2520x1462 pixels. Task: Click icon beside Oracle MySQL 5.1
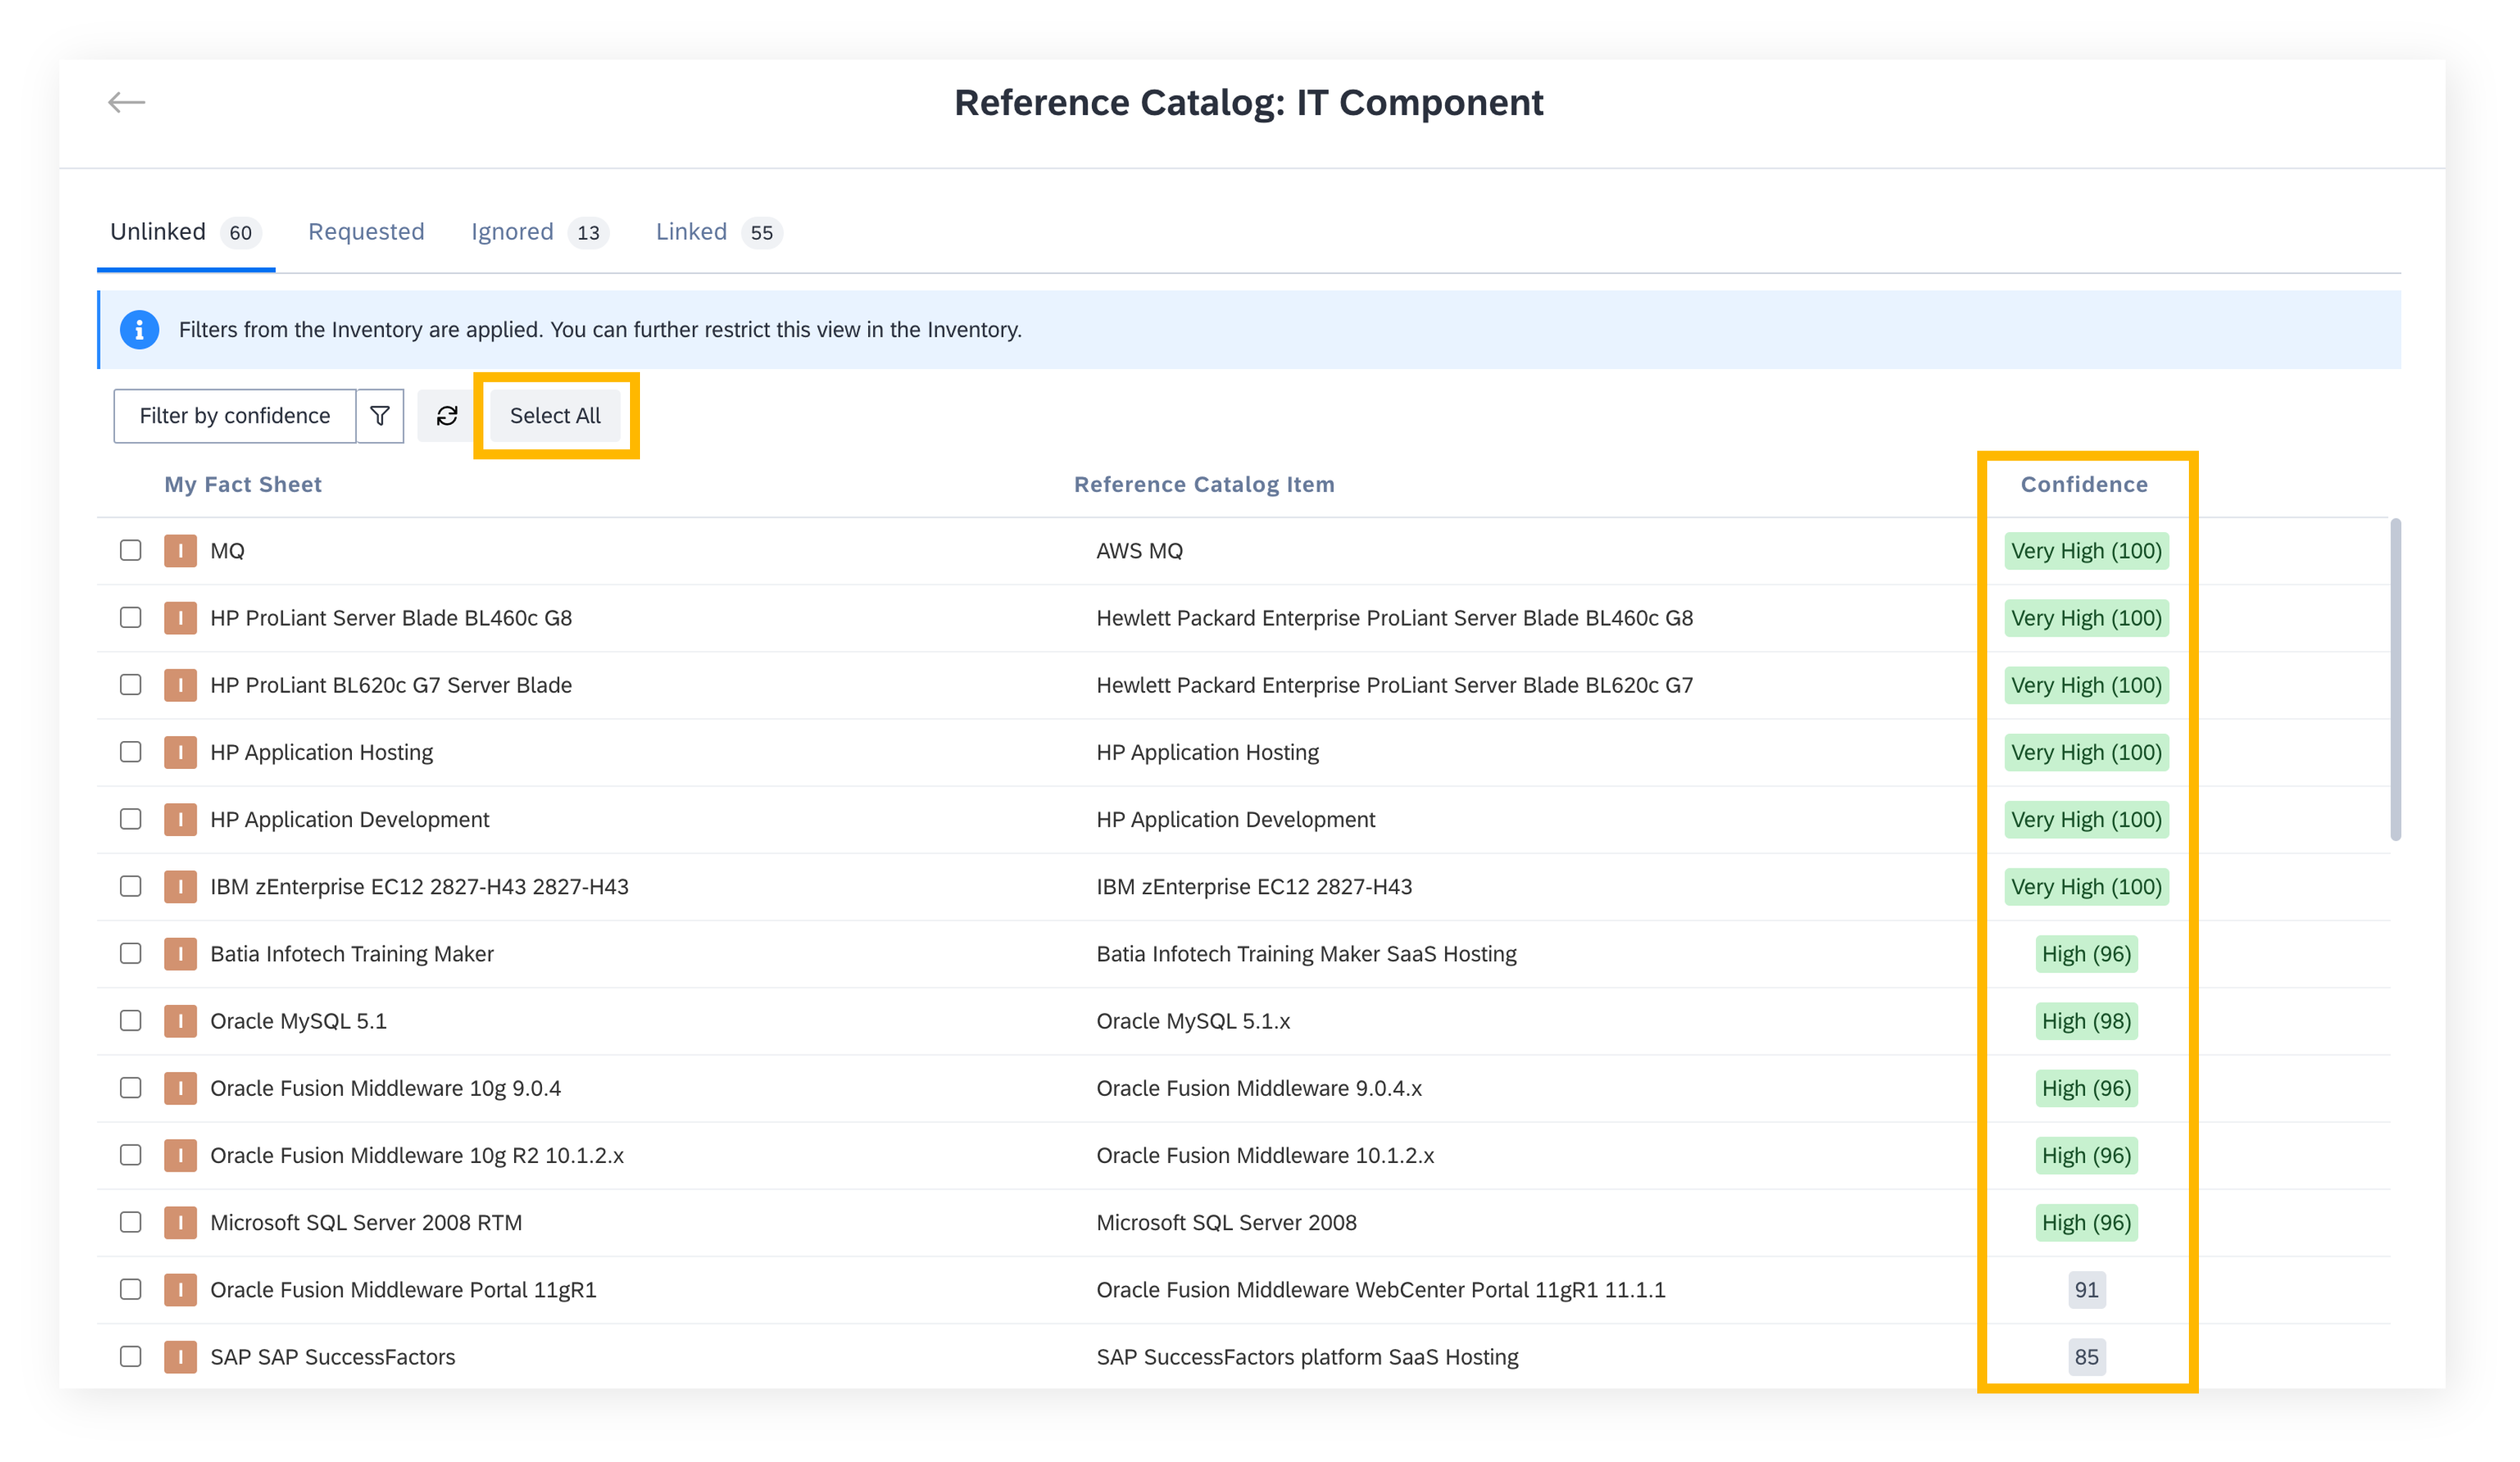[x=180, y=1021]
